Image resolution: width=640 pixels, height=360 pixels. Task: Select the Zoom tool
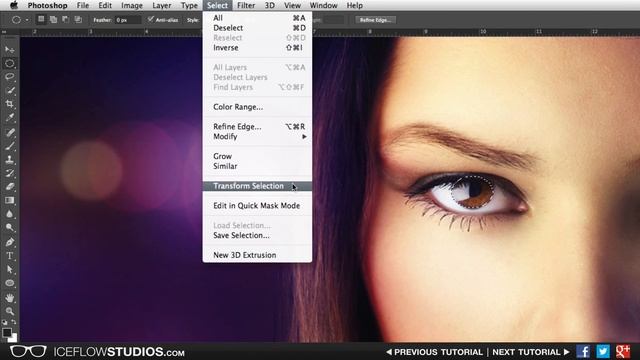point(10,311)
